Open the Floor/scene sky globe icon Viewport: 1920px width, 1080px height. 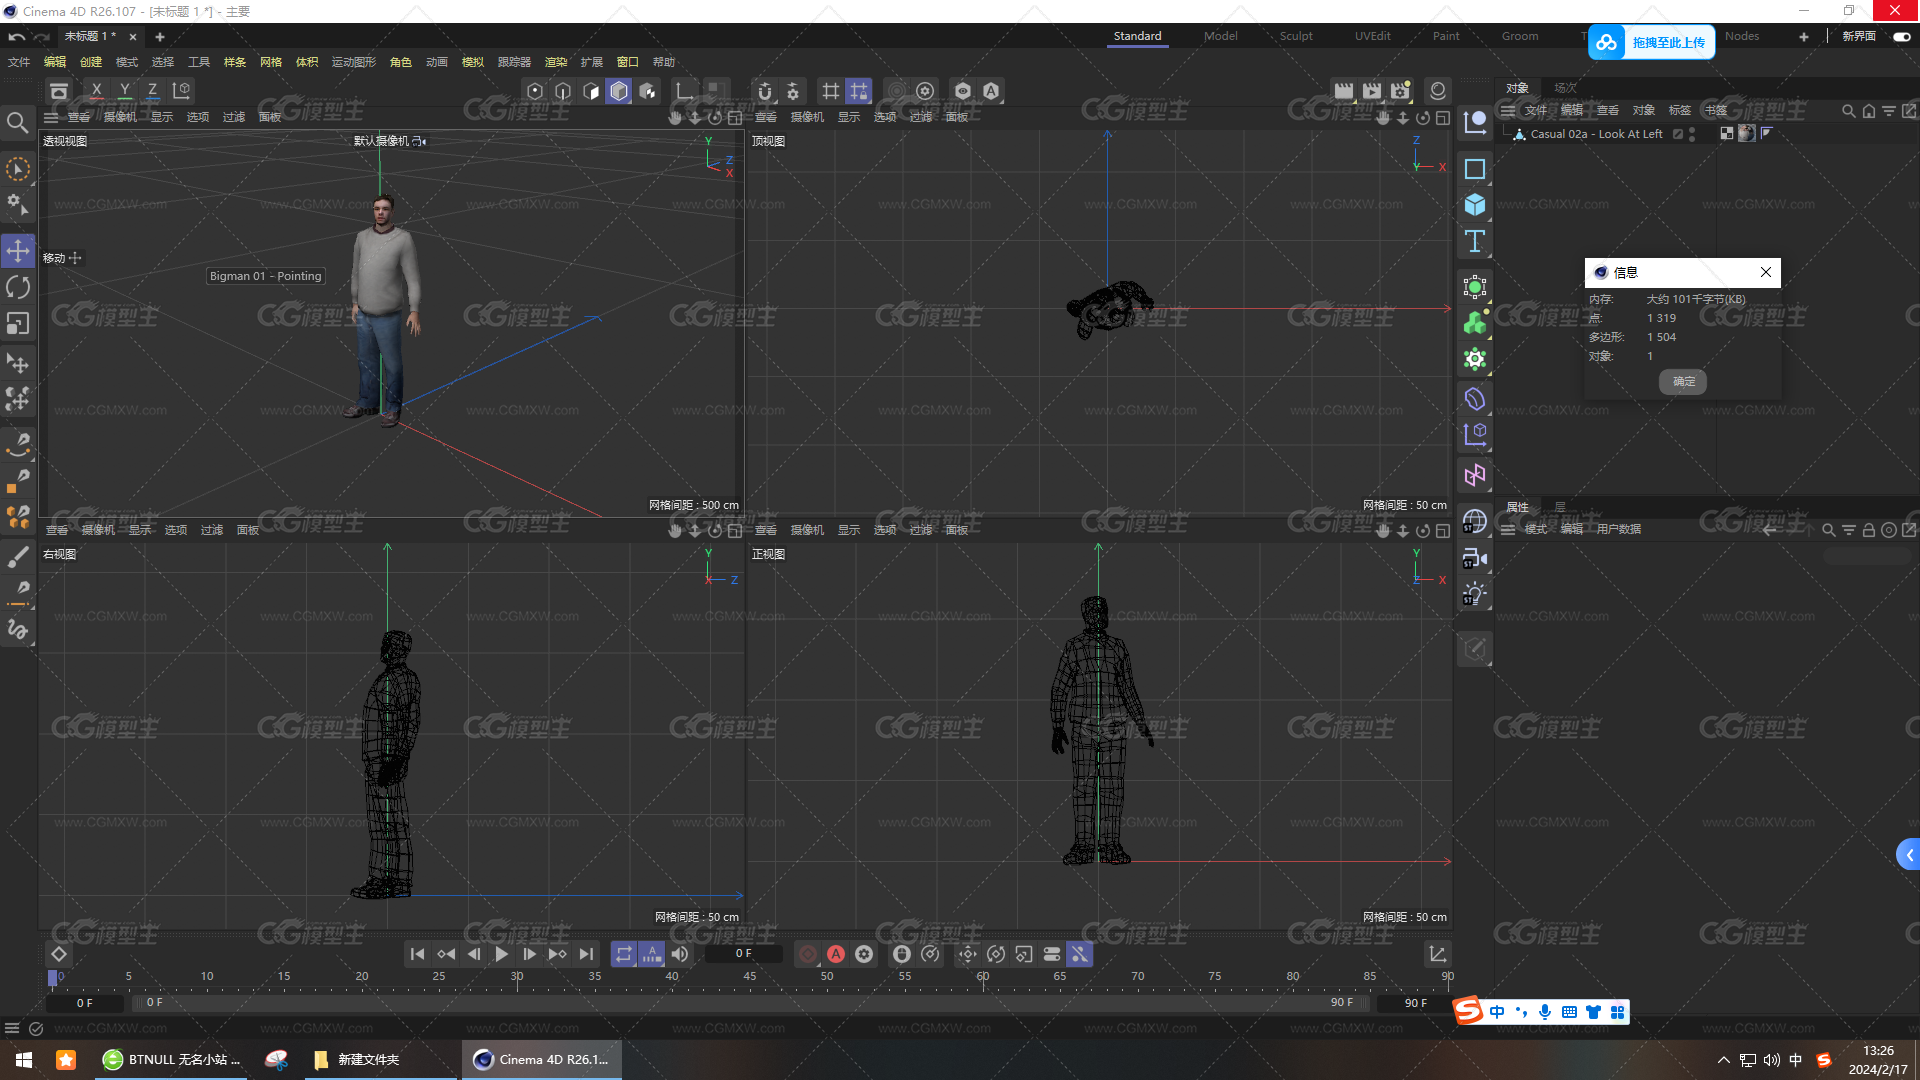(x=1475, y=521)
